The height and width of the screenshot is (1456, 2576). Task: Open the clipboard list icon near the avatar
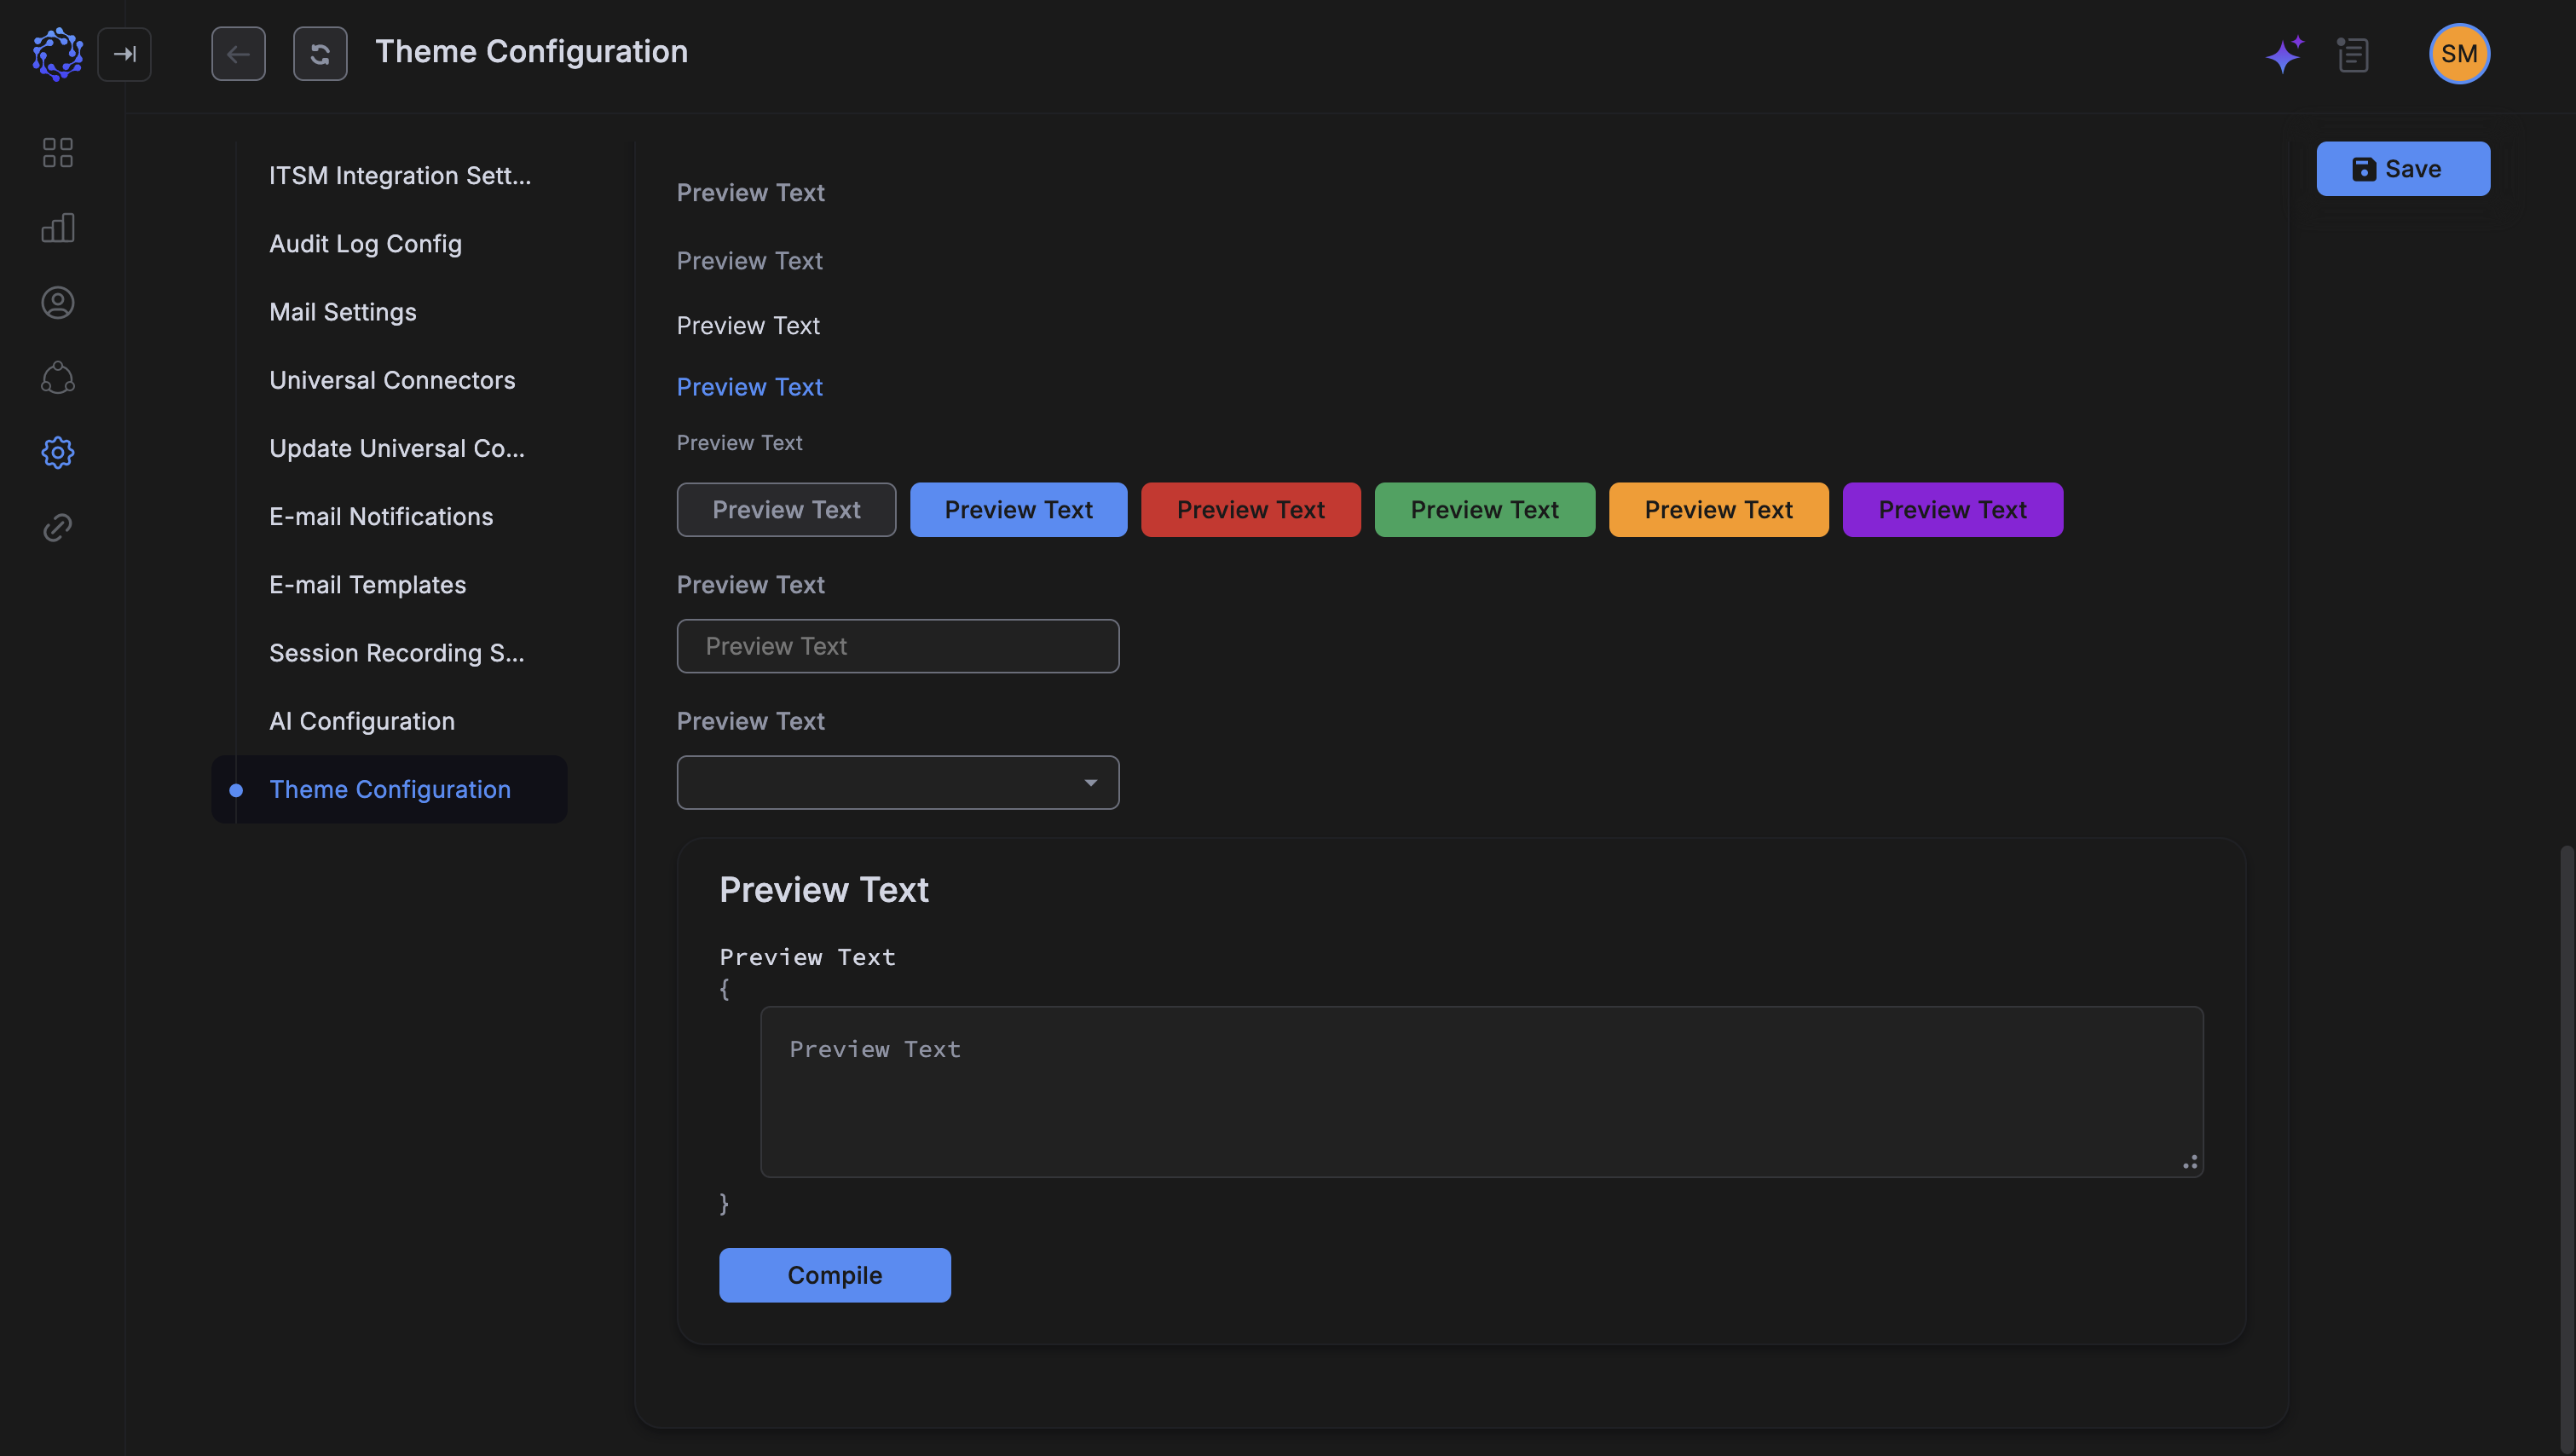[2353, 54]
